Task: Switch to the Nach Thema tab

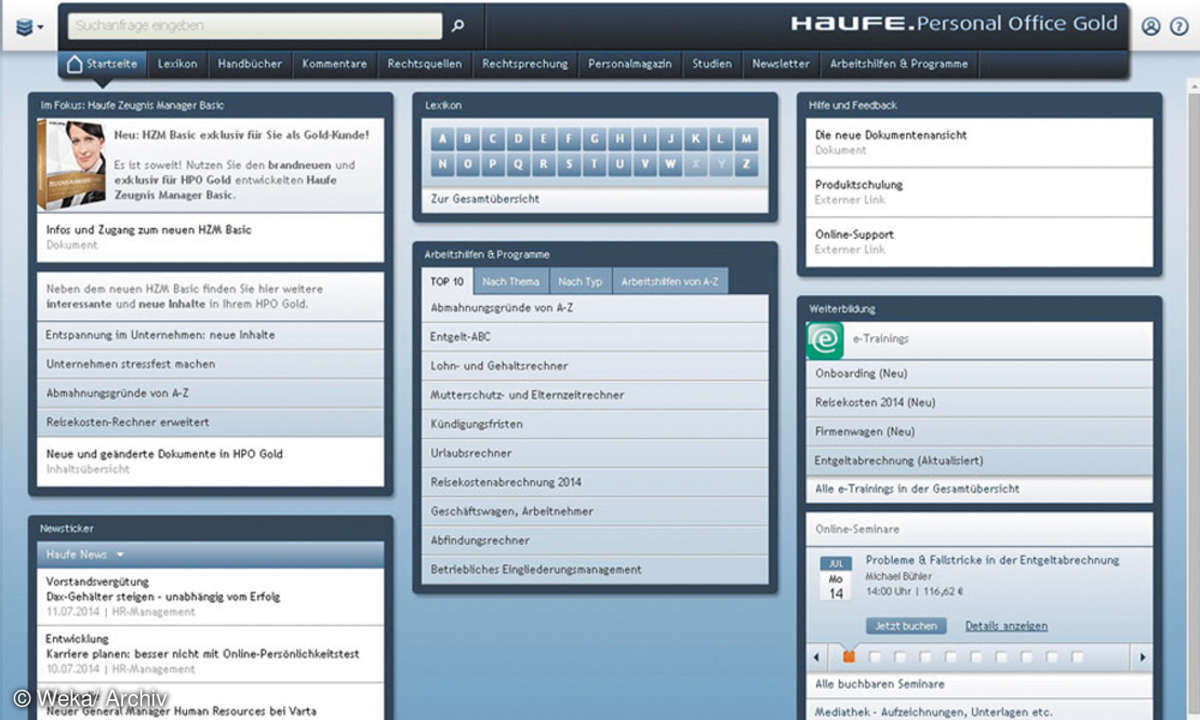Action: [511, 282]
